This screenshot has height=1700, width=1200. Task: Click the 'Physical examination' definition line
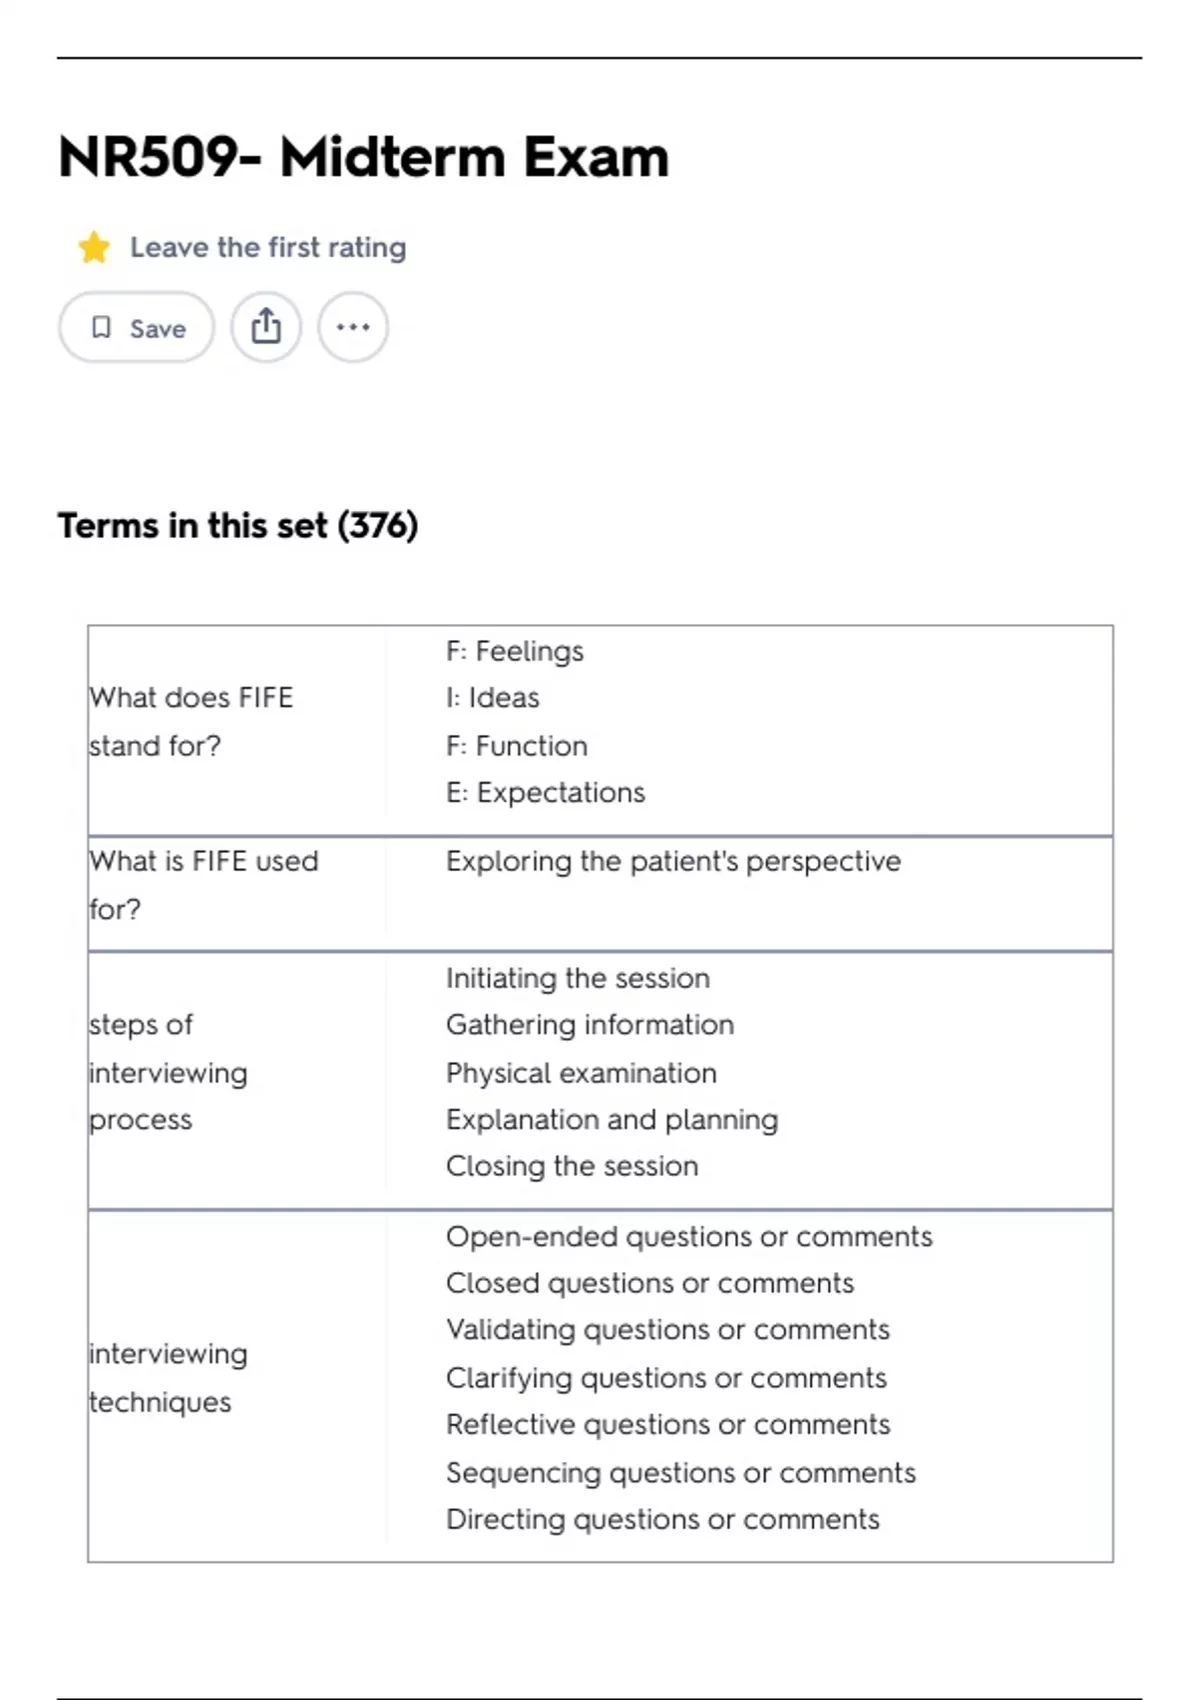581,1073
